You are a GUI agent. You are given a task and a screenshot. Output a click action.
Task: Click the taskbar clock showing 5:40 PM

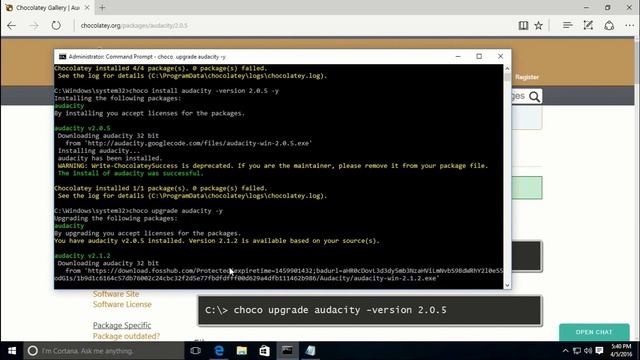(x=621, y=351)
